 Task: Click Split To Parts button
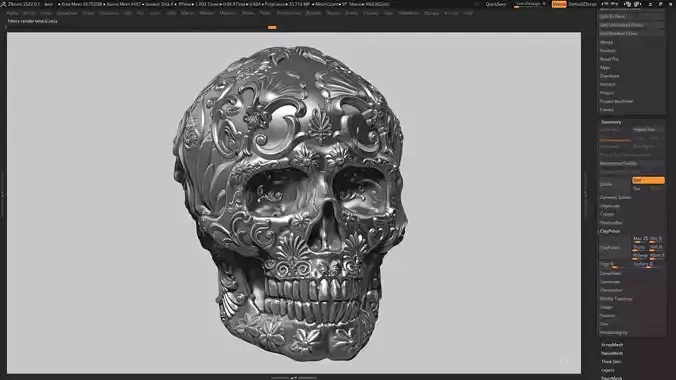(632, 16)
